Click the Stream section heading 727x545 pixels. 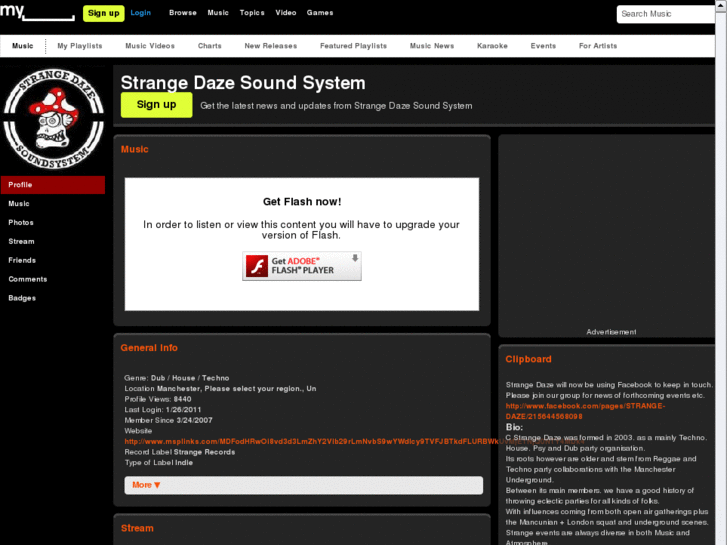coord(137,528)
